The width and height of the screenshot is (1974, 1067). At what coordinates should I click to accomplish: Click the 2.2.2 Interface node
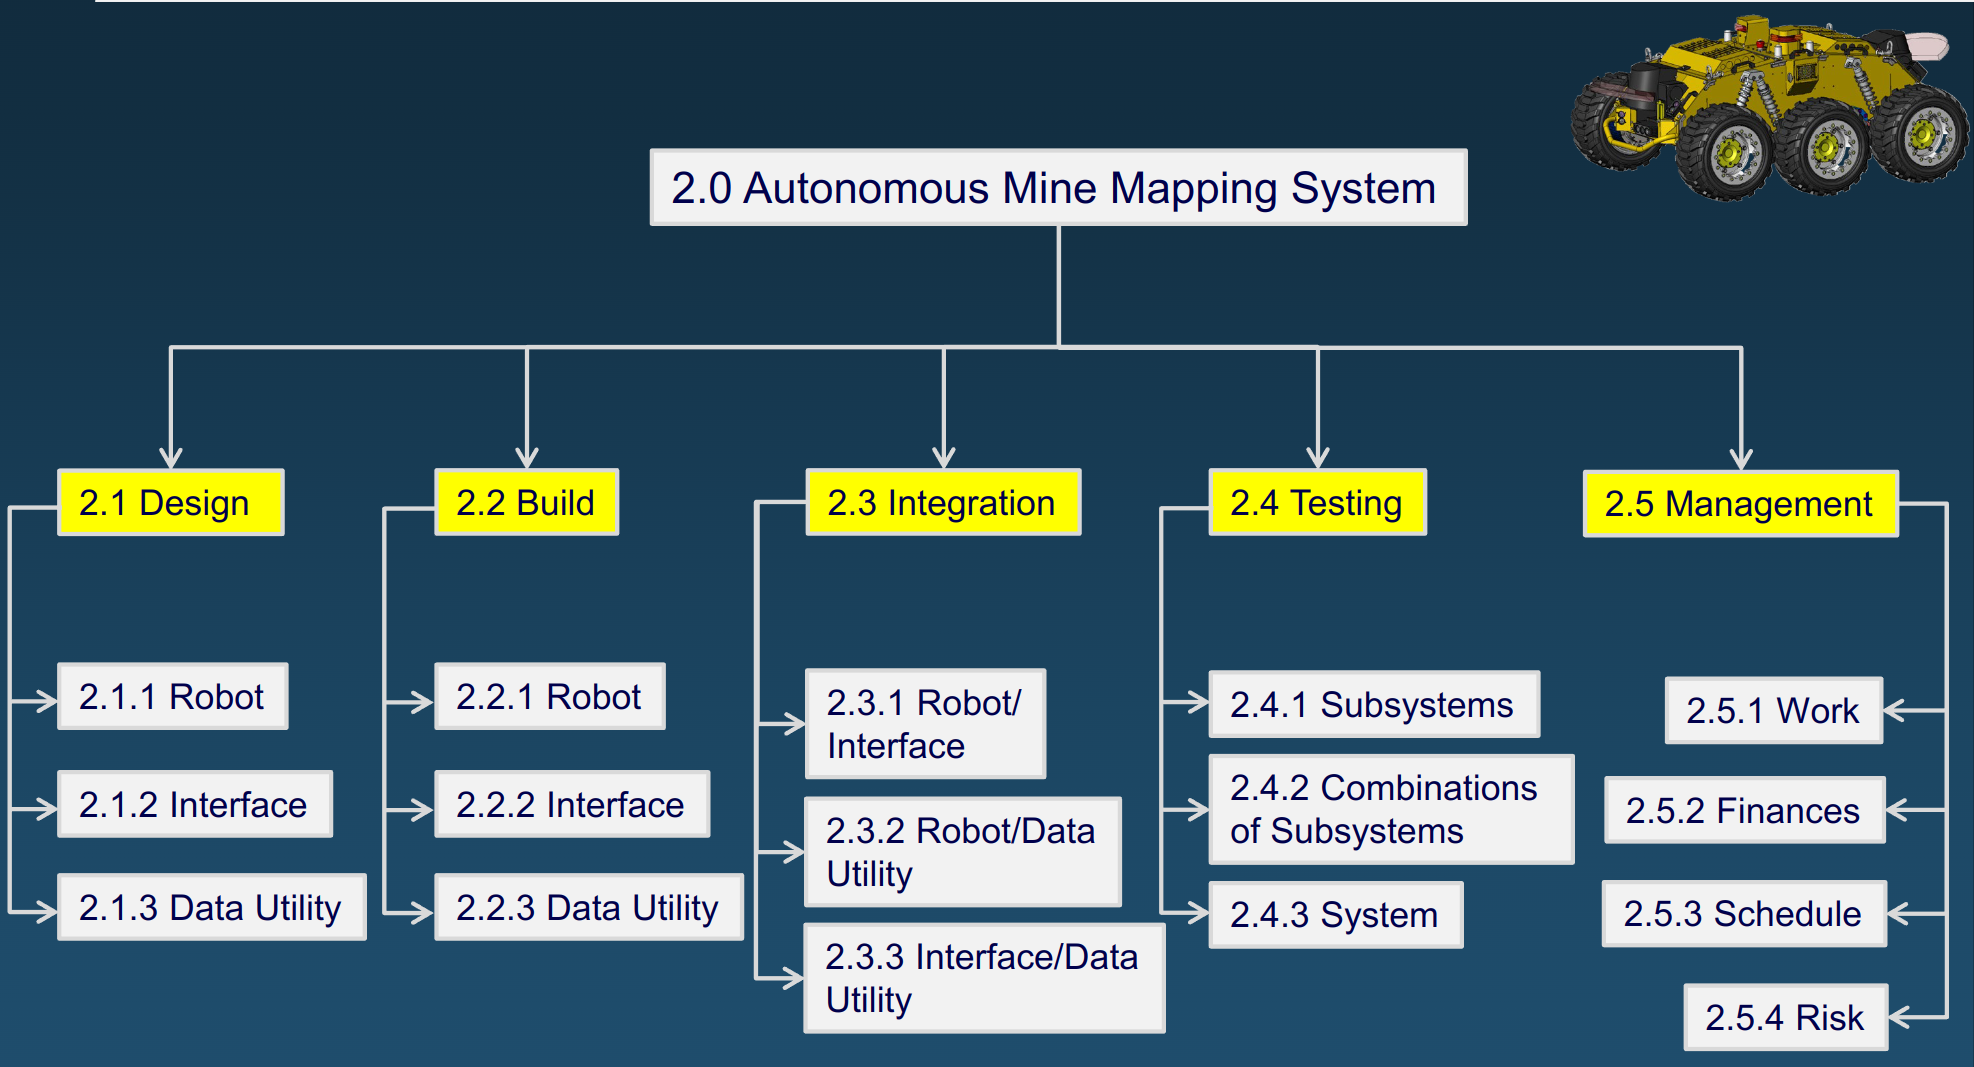(570, 803)
